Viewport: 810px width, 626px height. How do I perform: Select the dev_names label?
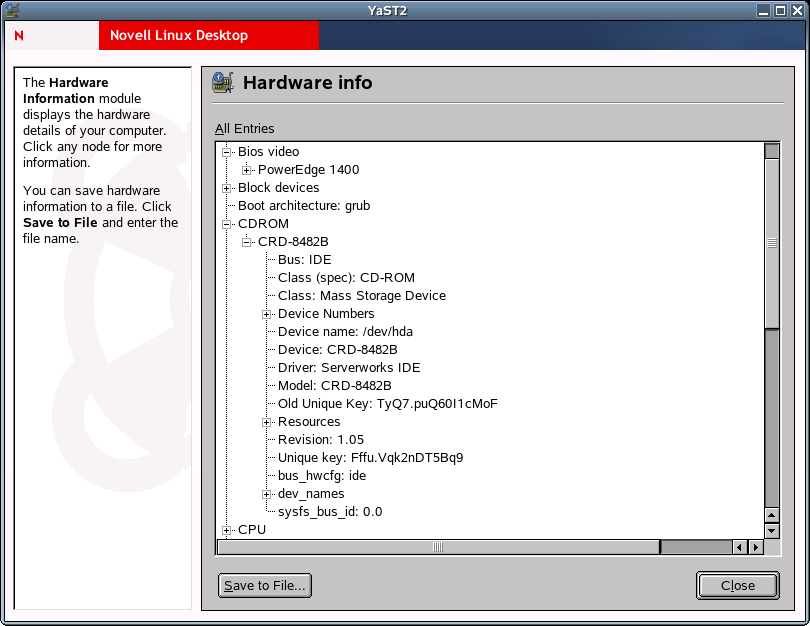click(x=311, y=494)
